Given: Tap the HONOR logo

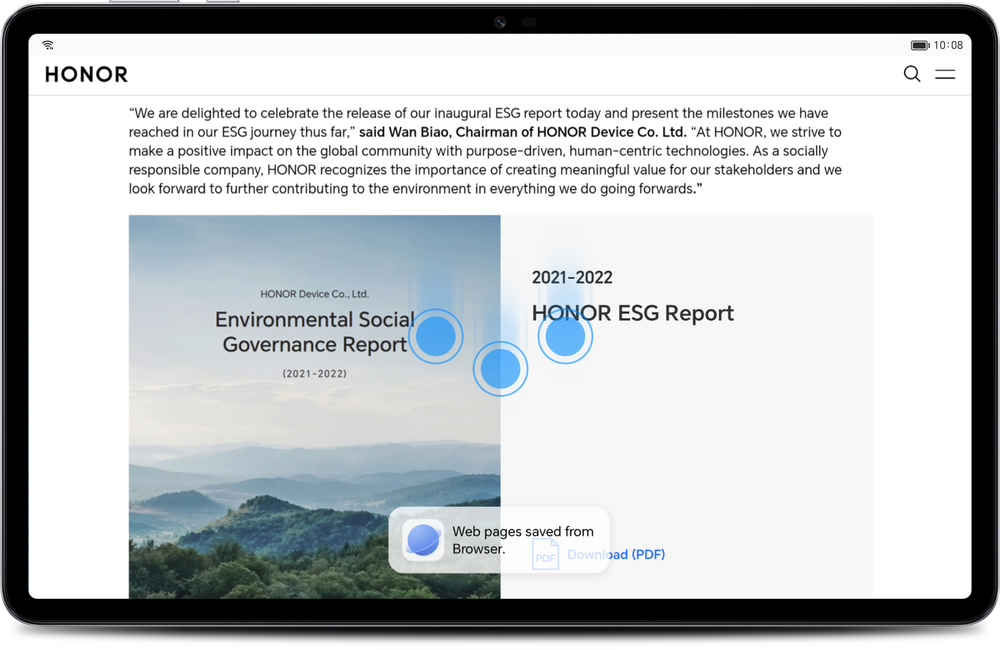Looking at the screenshot, I should [87, 75].
